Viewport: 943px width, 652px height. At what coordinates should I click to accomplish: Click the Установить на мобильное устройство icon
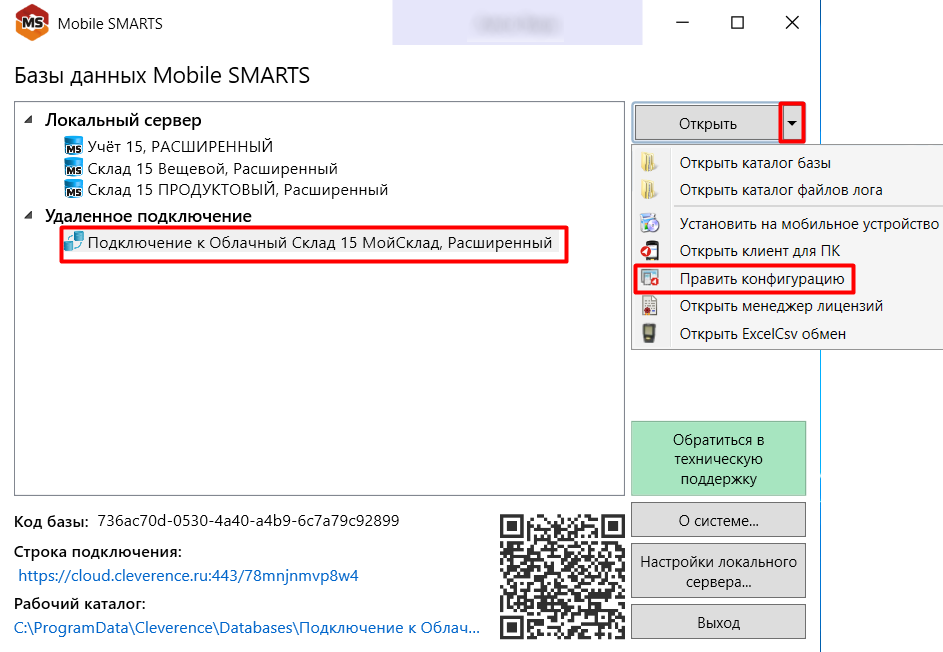tap(650, 223)
